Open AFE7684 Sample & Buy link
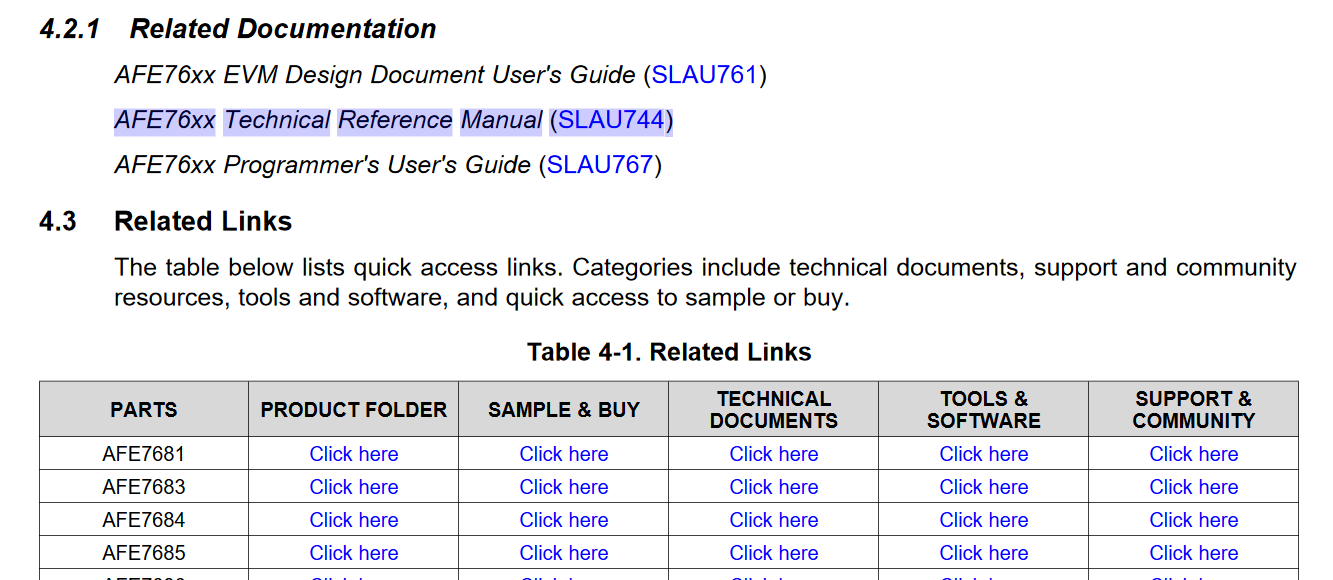 click(x=564, y=520)
